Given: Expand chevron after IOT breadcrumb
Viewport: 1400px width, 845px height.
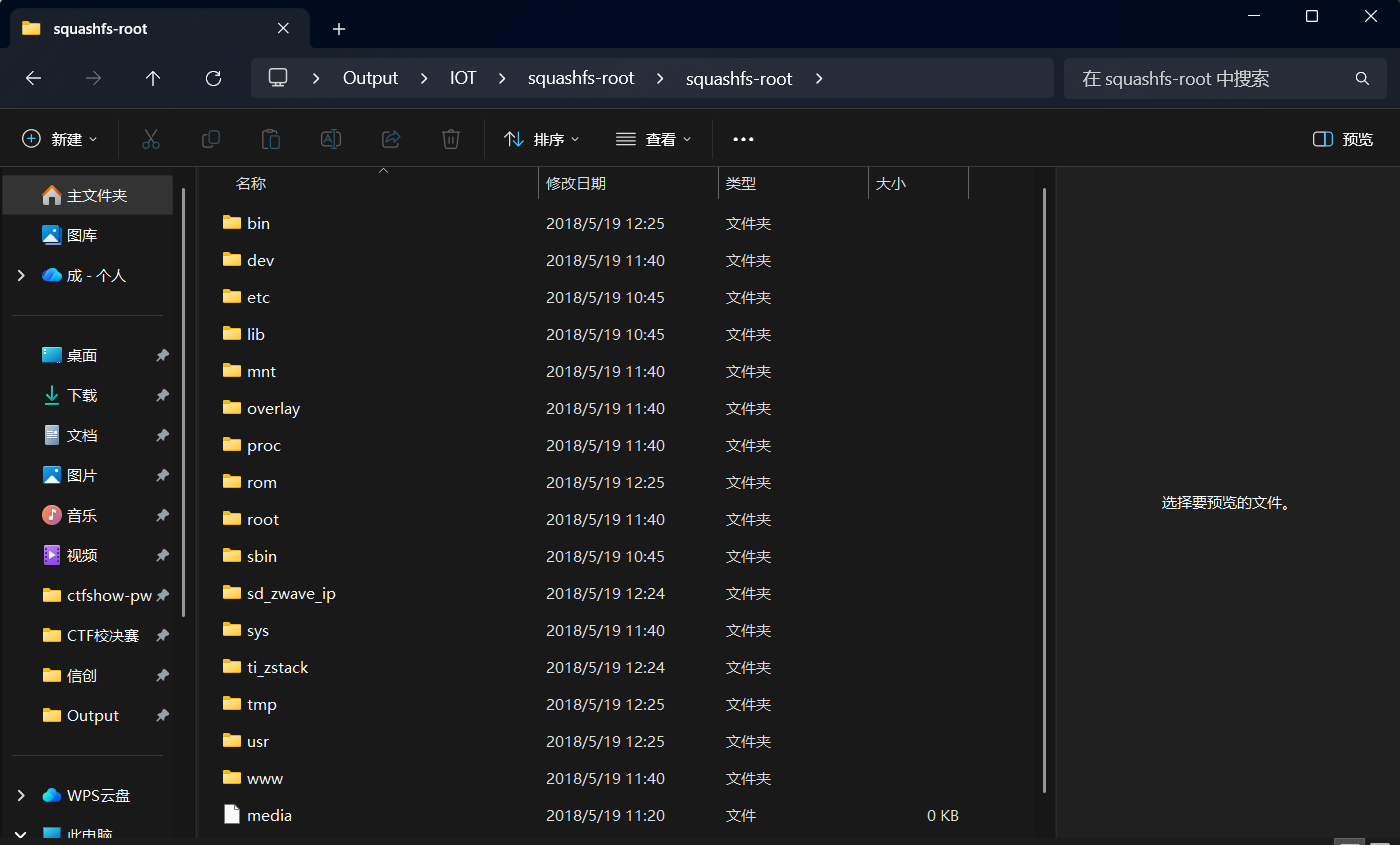Looking at the screenshot, I should point(502,78).
